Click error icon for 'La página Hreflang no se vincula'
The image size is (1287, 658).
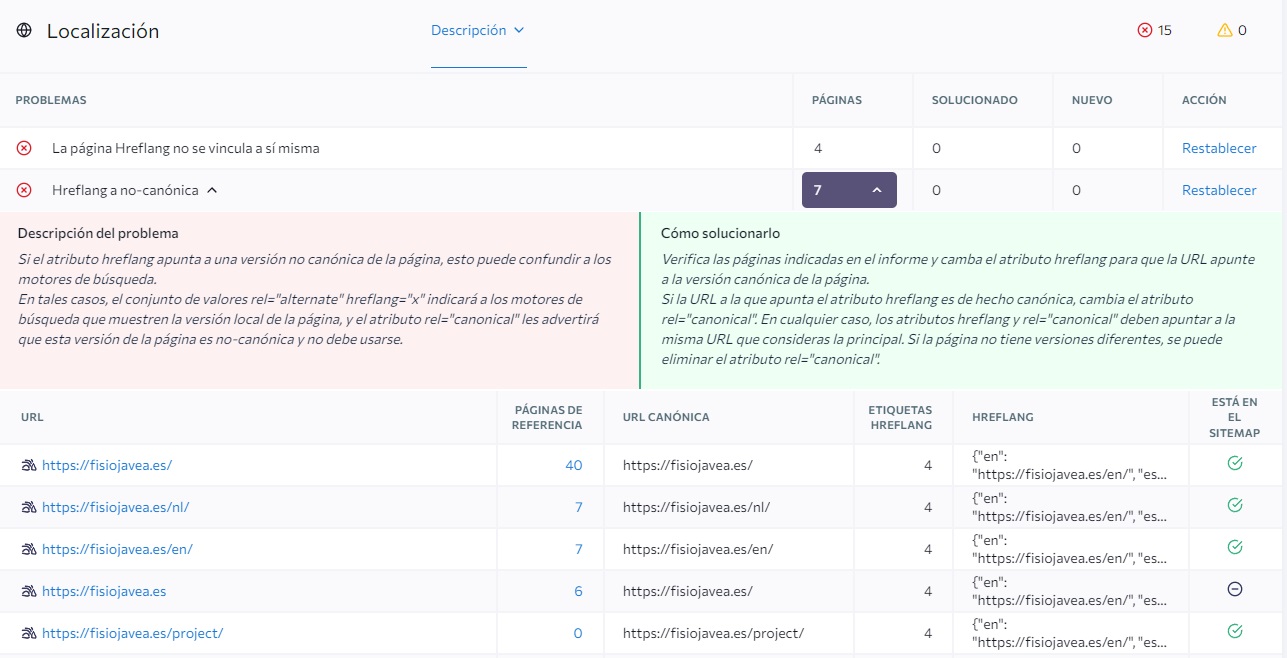[24, 148]
